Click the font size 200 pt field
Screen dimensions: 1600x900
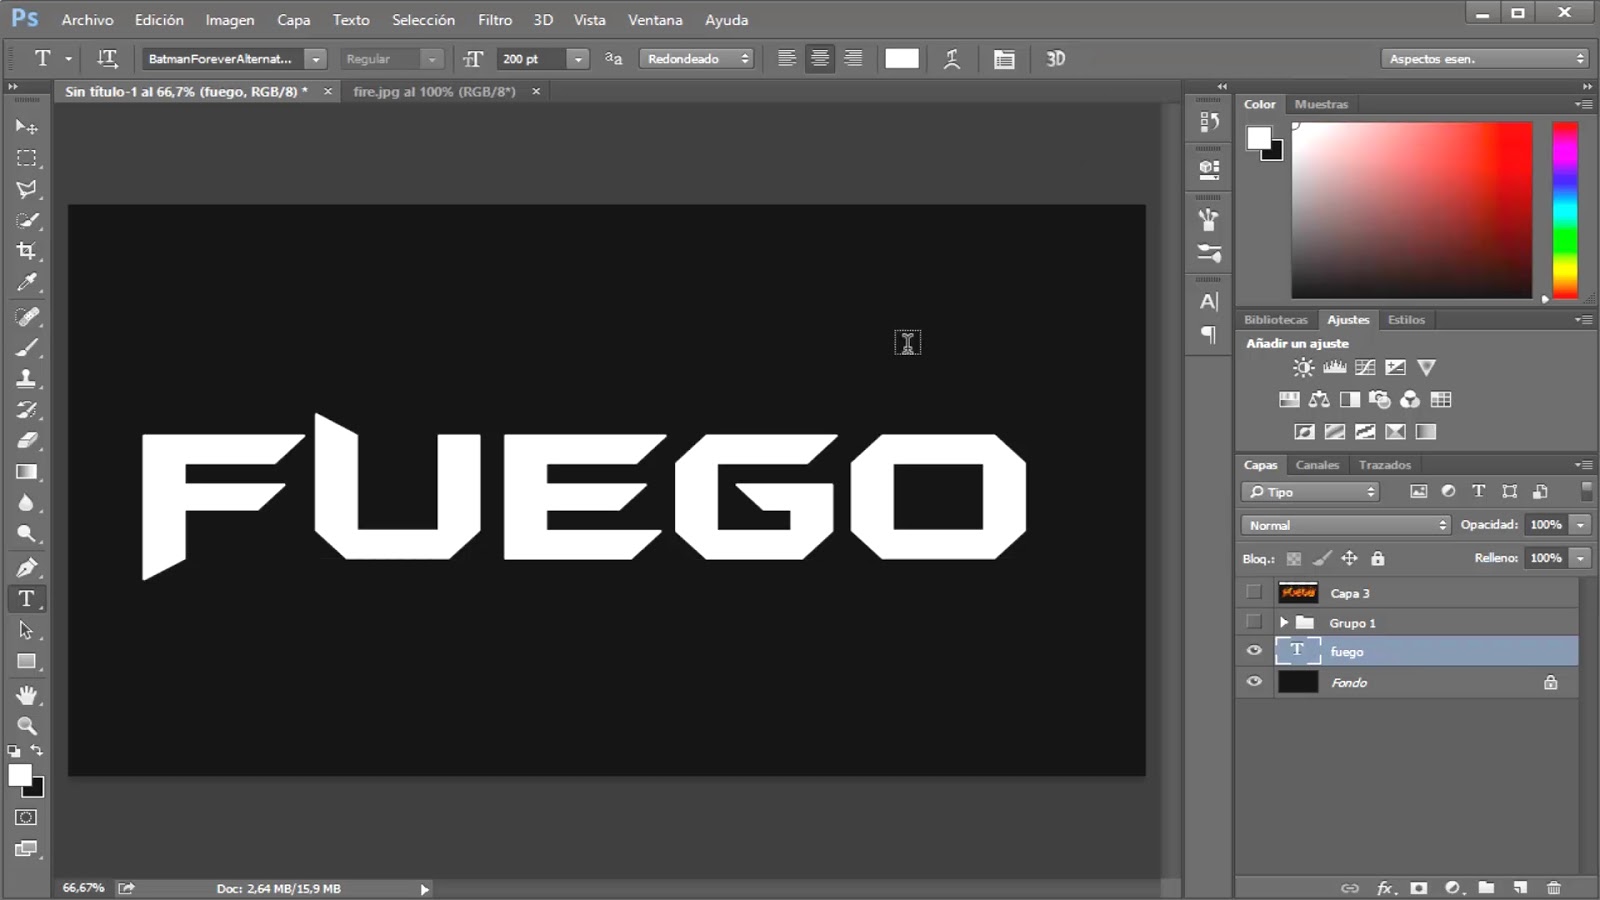532,59
